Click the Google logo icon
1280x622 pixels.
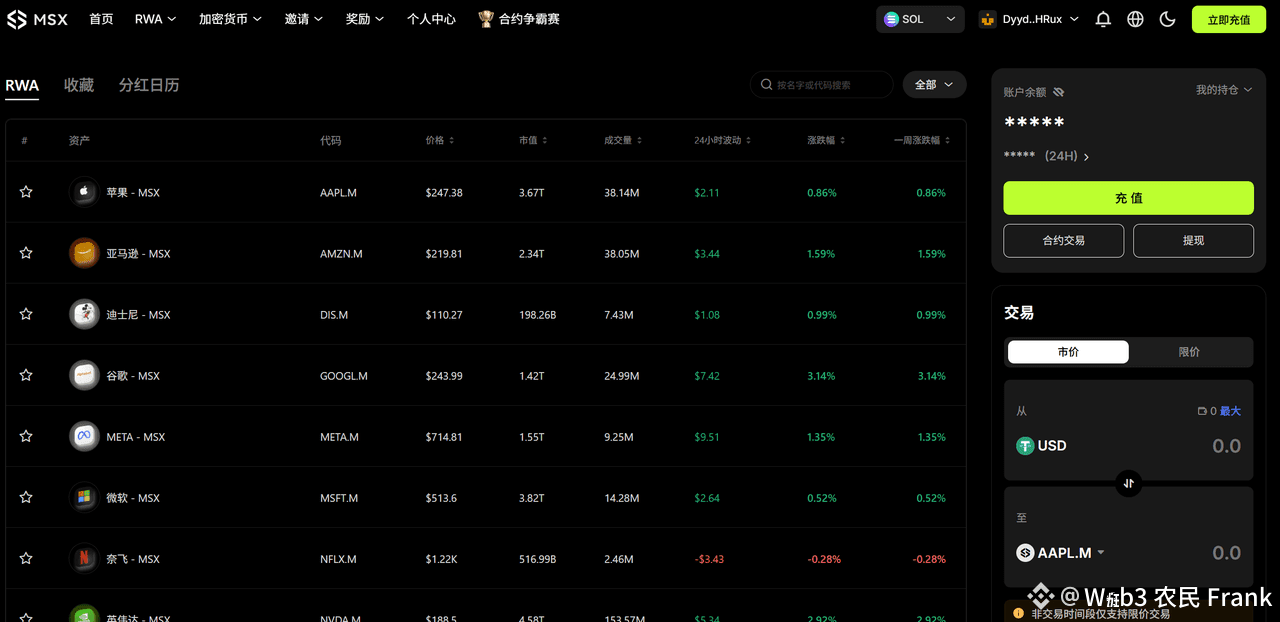[x=84, y=375]
